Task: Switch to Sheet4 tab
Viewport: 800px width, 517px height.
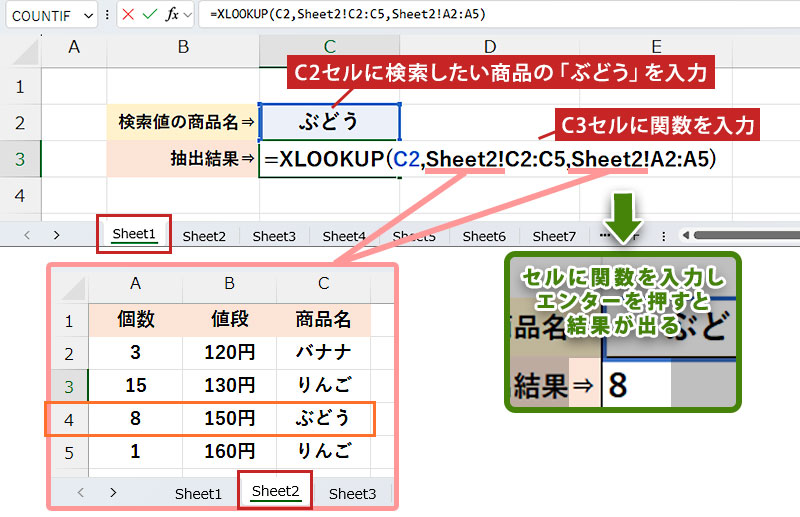Action: [344, 236]
